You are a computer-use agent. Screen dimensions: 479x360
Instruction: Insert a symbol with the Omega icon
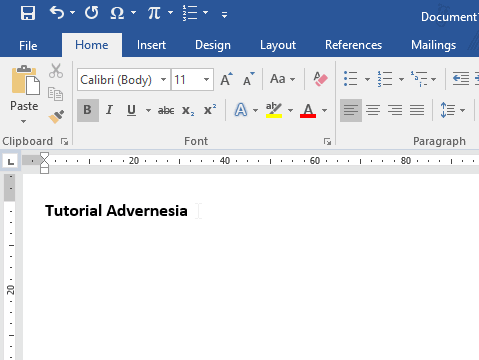click(117, 13)
